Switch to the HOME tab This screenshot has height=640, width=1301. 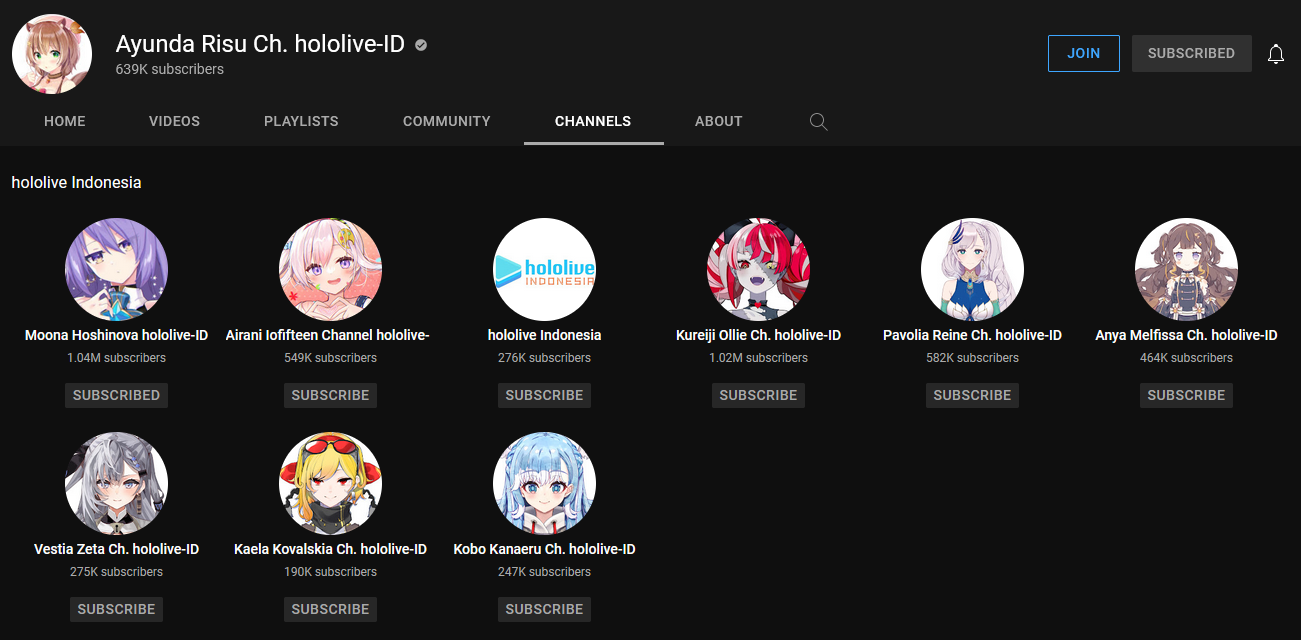65,121
